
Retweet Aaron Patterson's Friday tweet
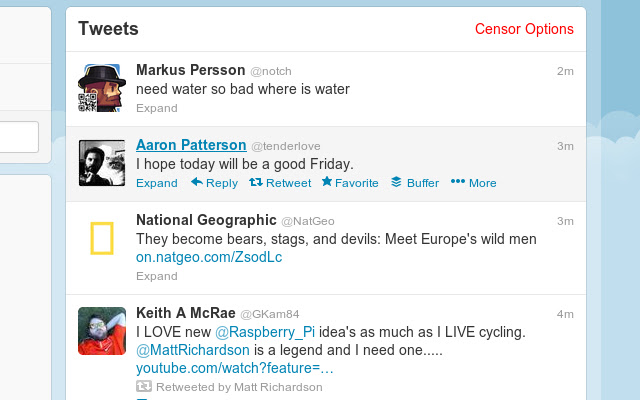[280, 183]
